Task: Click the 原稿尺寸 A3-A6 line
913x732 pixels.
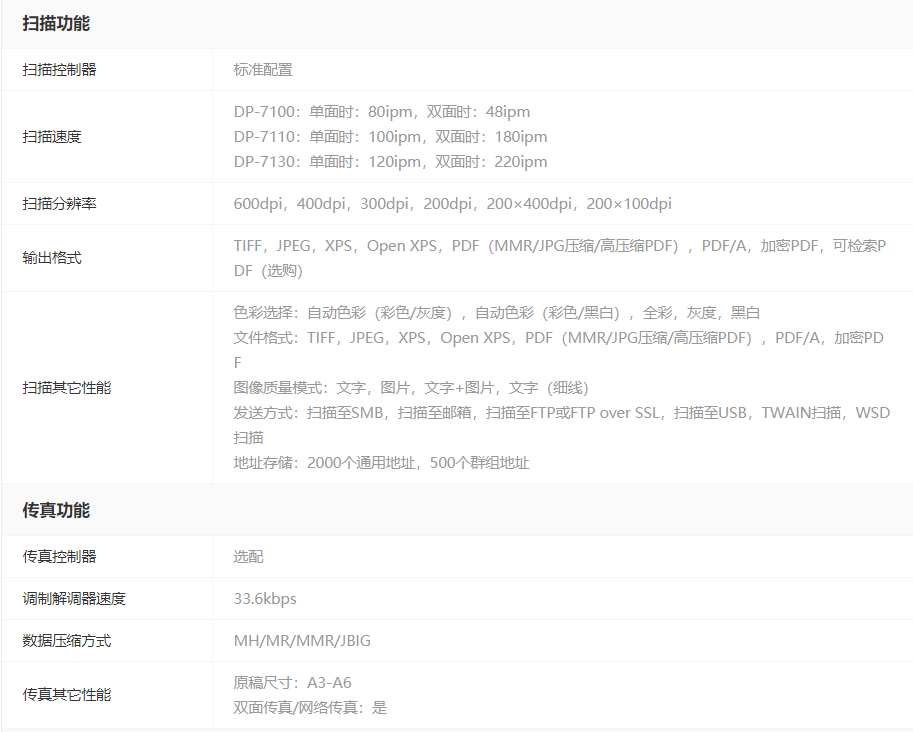Action: coord(292,682)
